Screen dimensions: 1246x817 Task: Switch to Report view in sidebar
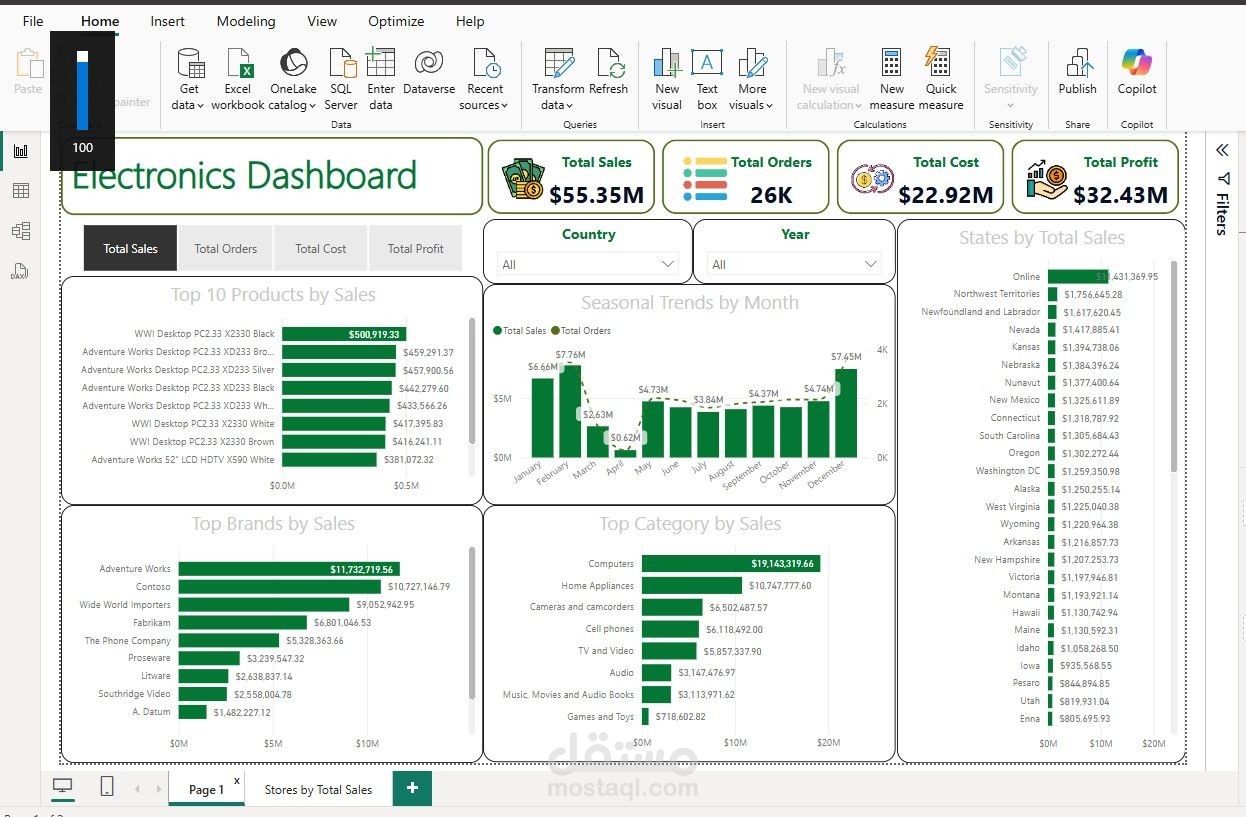(21, 151)
